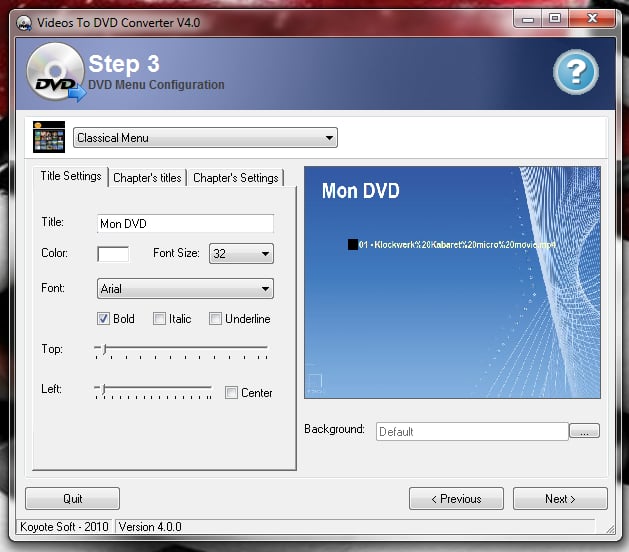The image size is (629, 552).
Task: Enable the Center checkbox
Action: (x=231, y=392)
